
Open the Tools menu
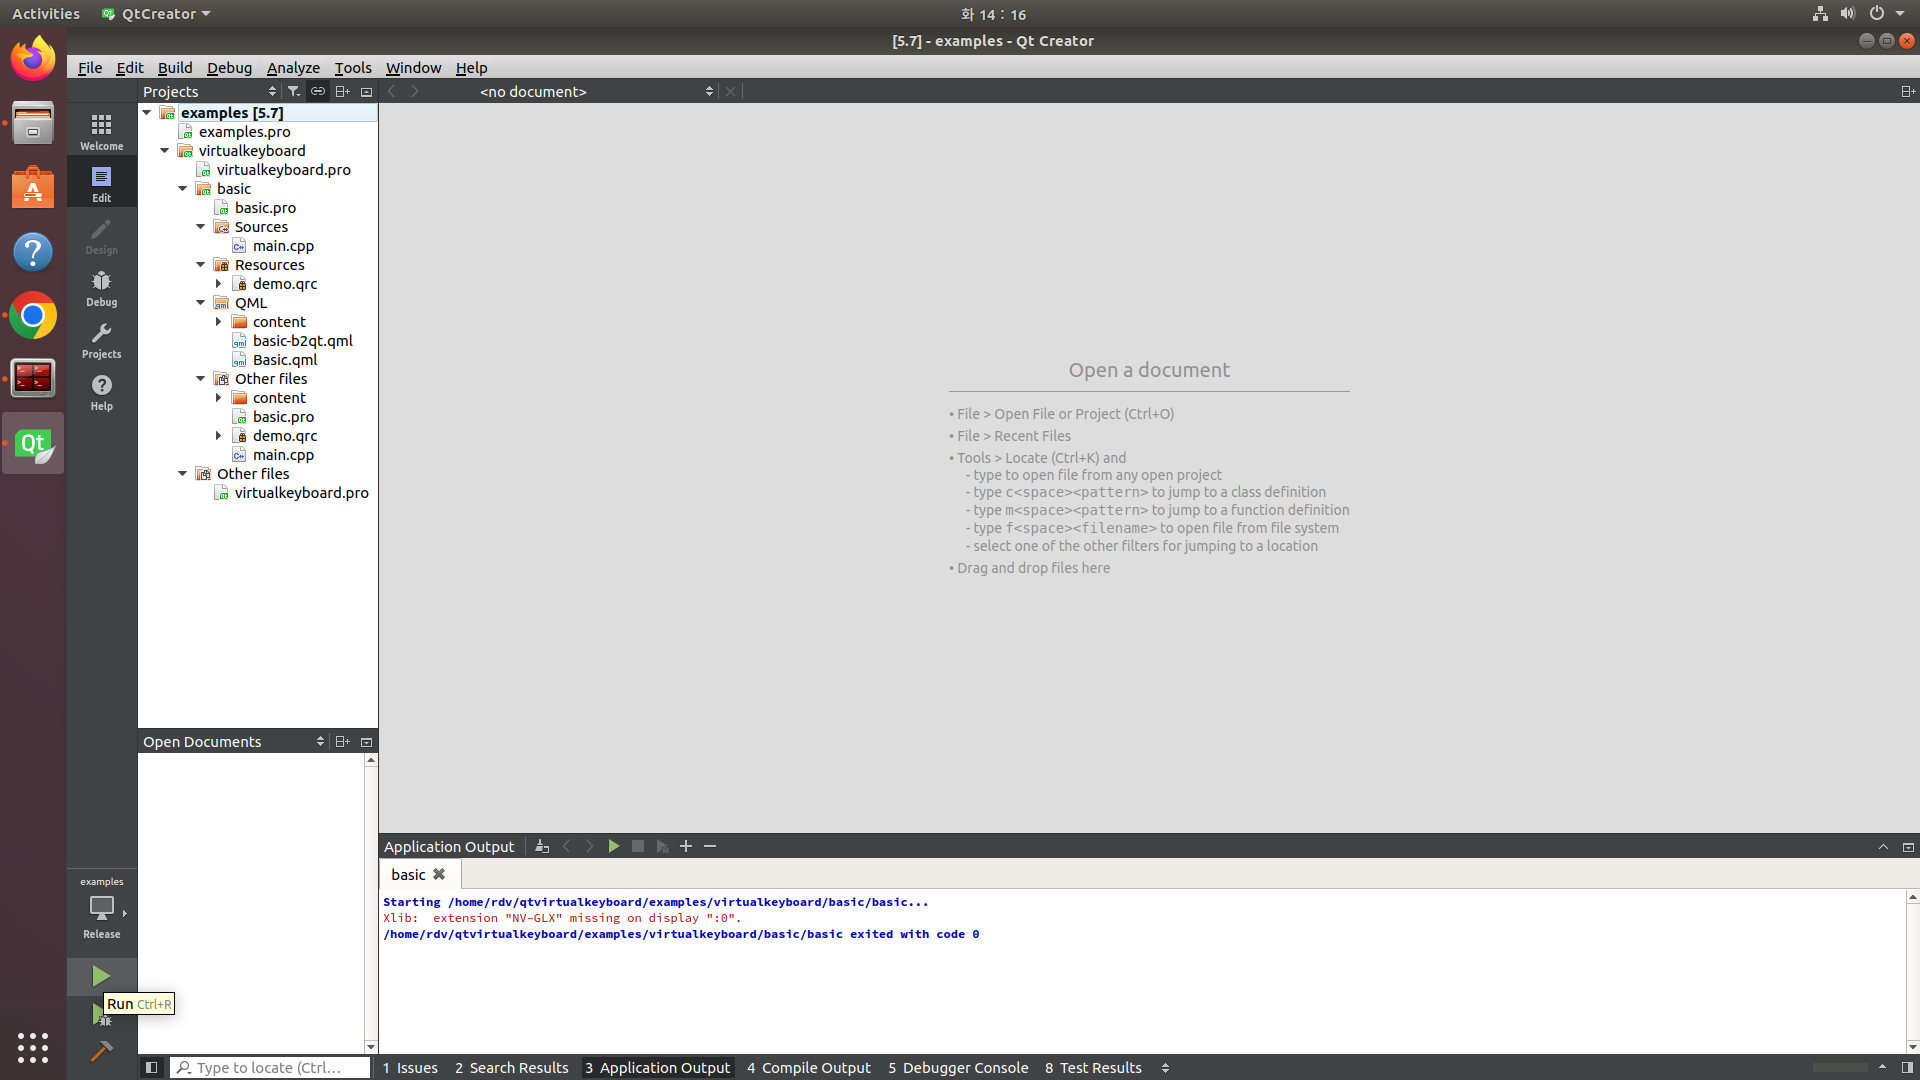(x=353, y=67)
